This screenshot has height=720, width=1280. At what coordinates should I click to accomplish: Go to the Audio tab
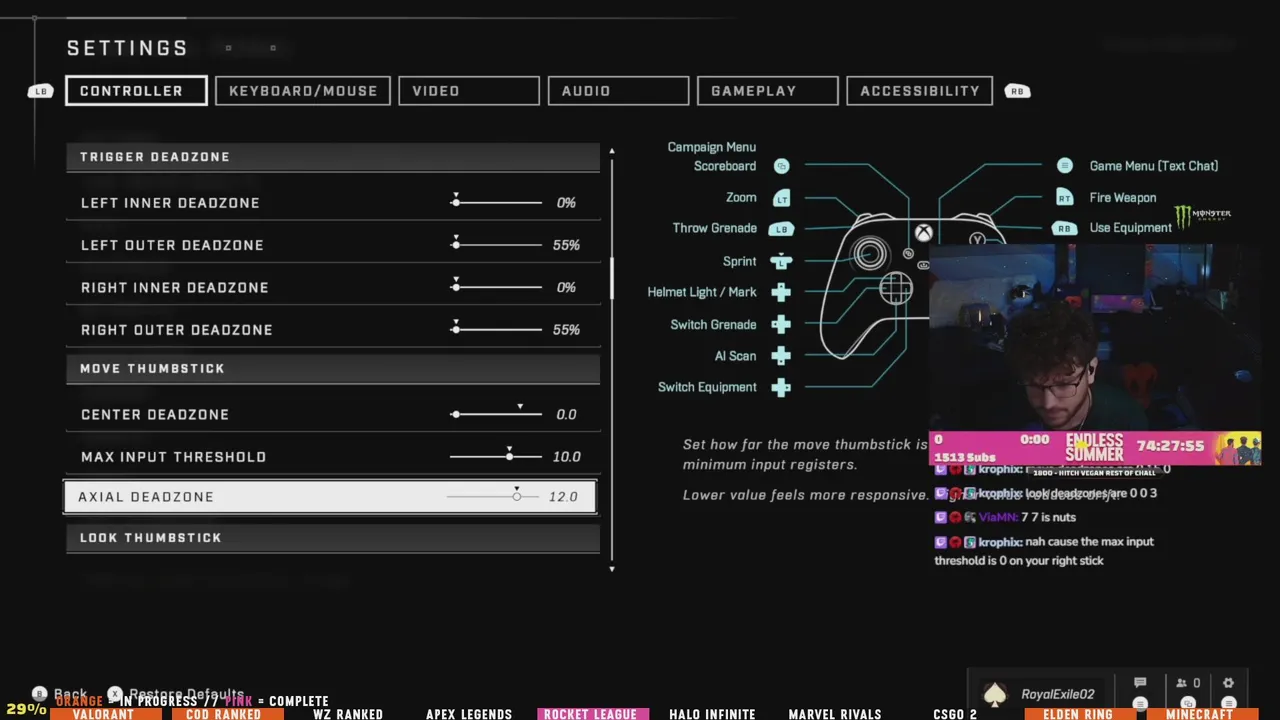click(618, 91)
